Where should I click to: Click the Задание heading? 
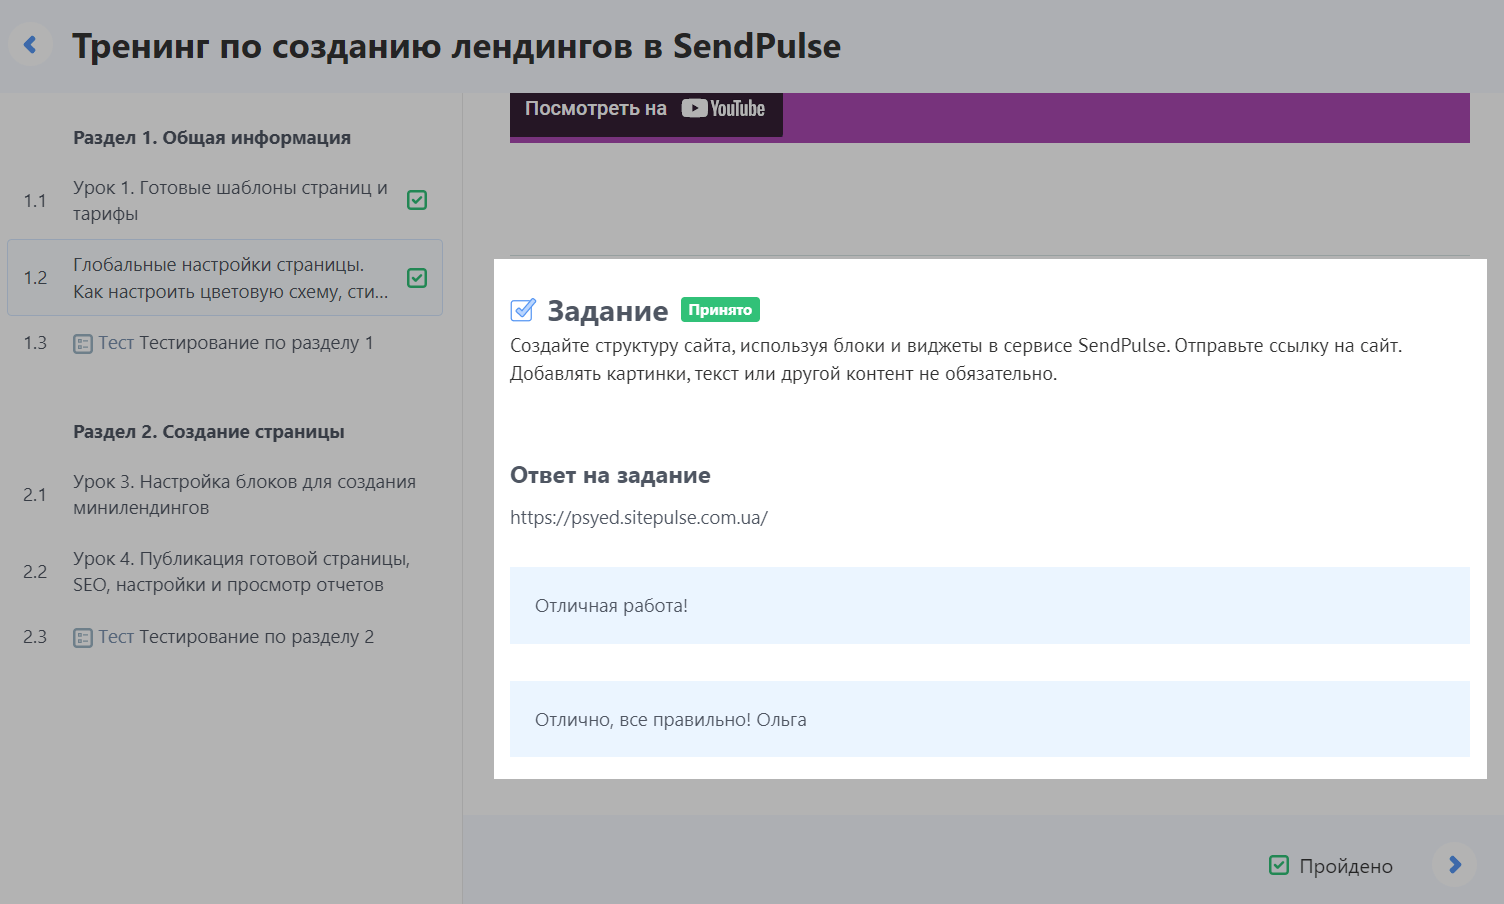607,311
